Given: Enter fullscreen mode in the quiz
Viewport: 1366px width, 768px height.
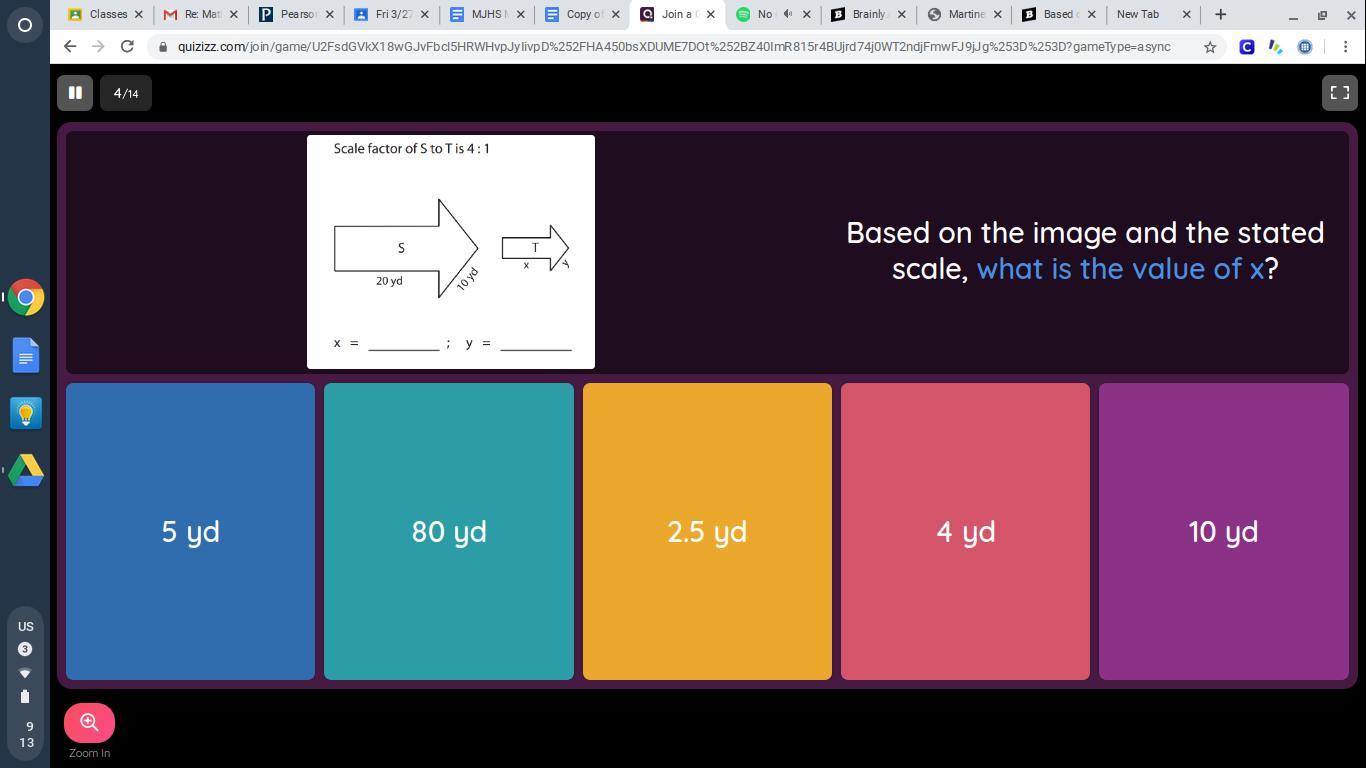Looking at the screenshot, I should [1339, 93].
